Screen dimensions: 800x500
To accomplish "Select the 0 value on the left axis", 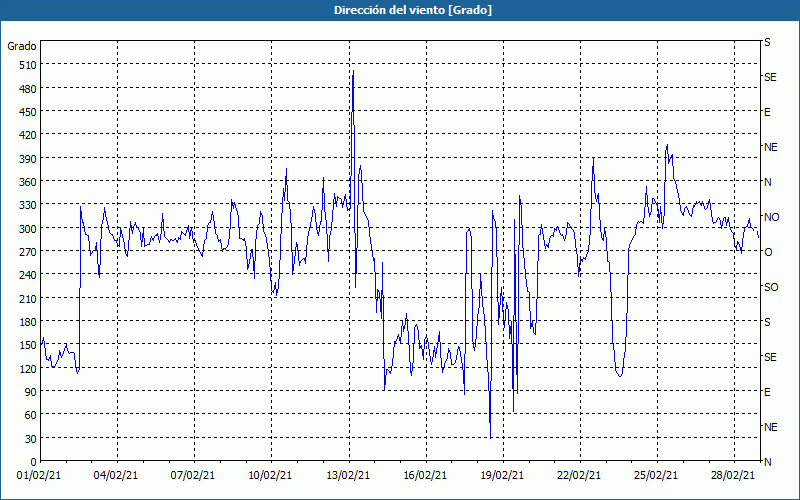I will coord(34,462).
